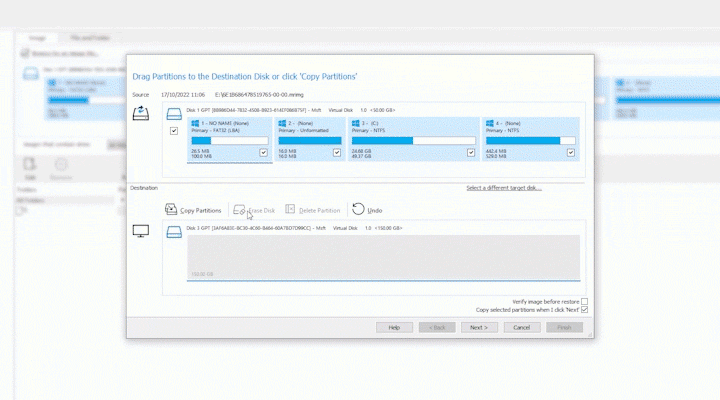This screenshot has height=400, width=720.
Task: Click Select a different target disk link
Action: pyautogui.click(x=503, y=188)
